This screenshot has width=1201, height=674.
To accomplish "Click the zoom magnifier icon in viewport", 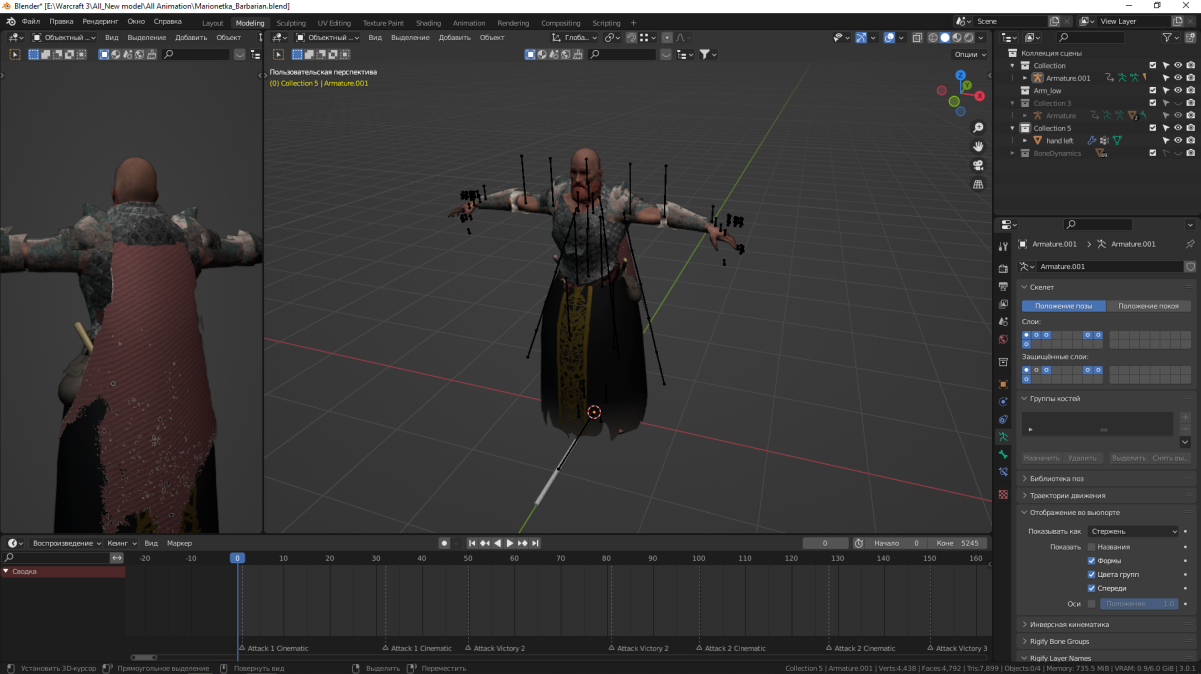I will [x=978, y=128].
